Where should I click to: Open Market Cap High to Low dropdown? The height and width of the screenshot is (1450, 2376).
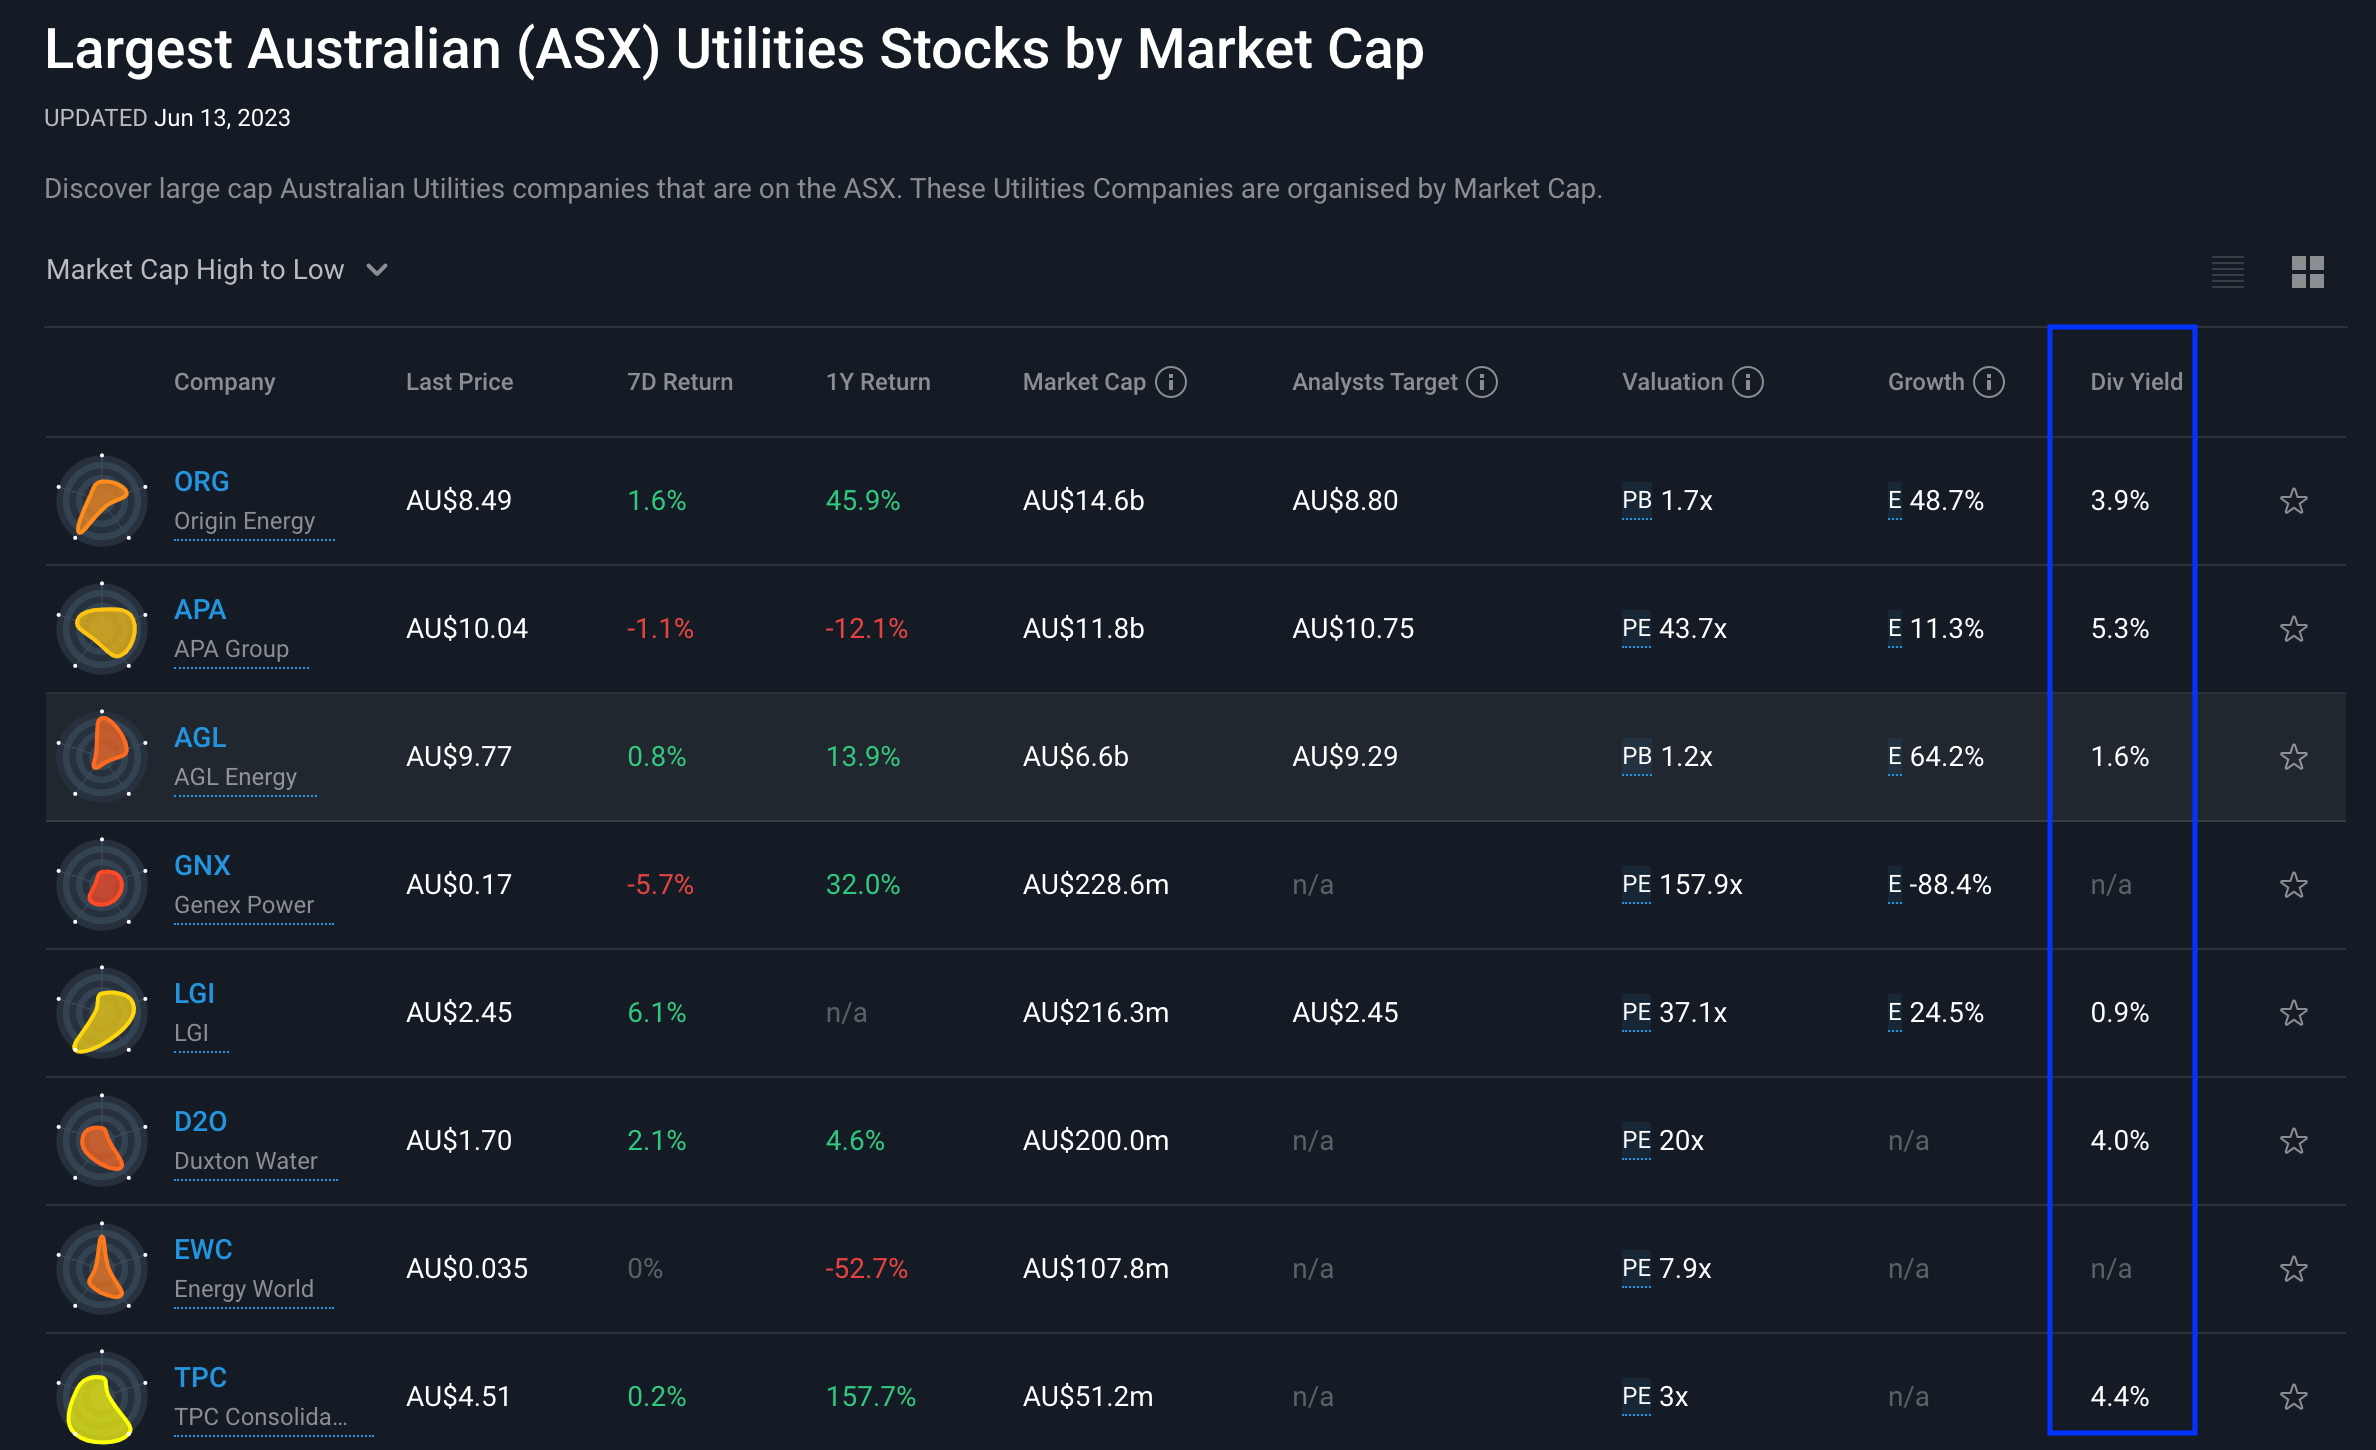point(195,270)
